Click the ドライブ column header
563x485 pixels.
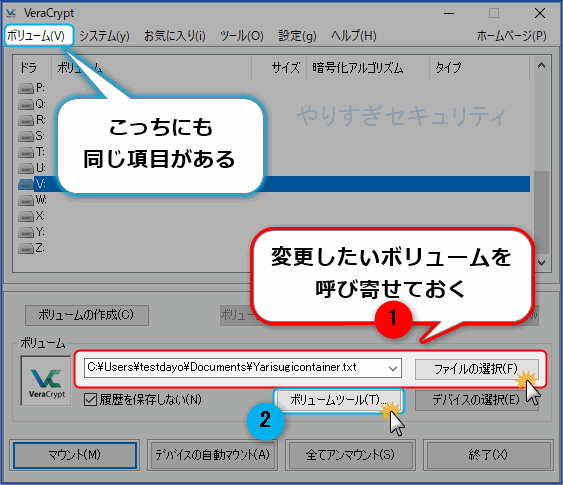click(32, 67)
